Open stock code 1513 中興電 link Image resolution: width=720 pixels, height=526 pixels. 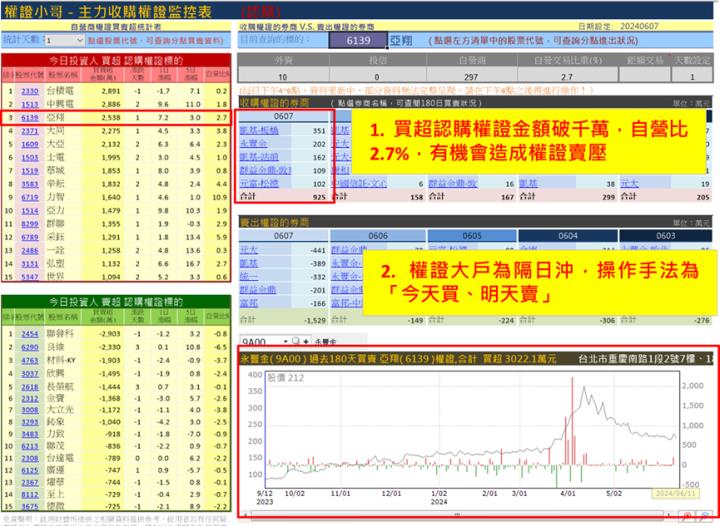pyautogui.click(x=30, y=104)
